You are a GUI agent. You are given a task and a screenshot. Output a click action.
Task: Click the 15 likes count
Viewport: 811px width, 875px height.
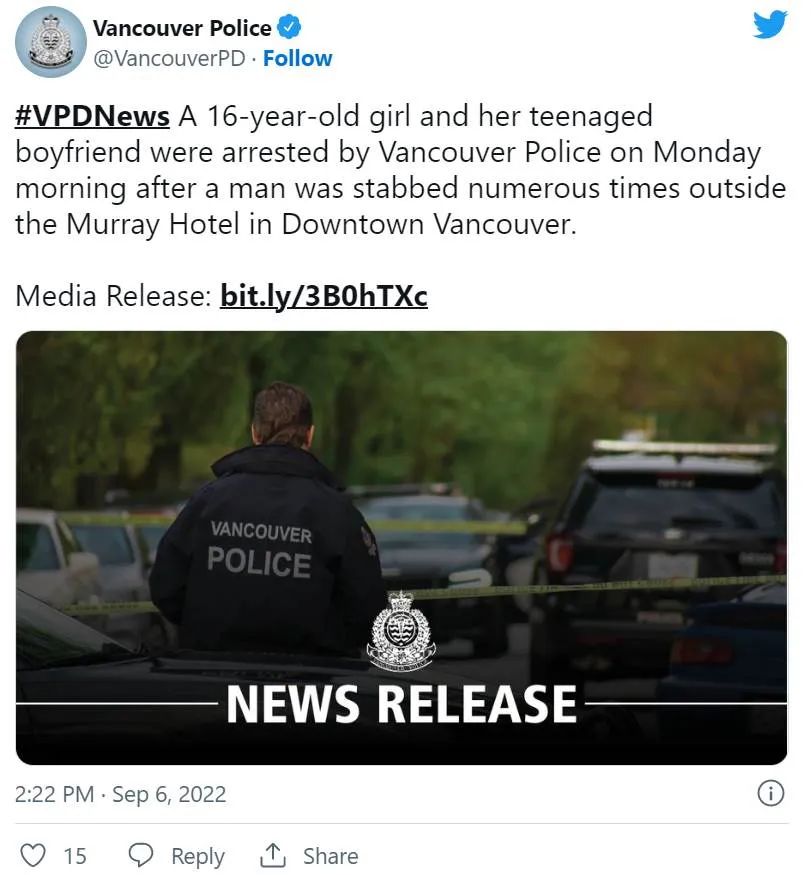75,856
